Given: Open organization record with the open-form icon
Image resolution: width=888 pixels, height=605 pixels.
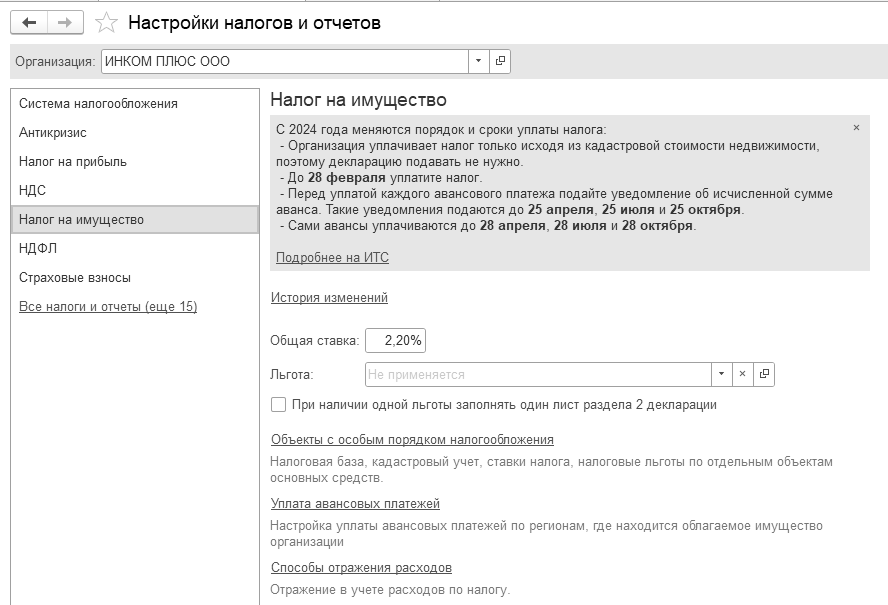Looking at the screenshot, I should pos(501,61).
